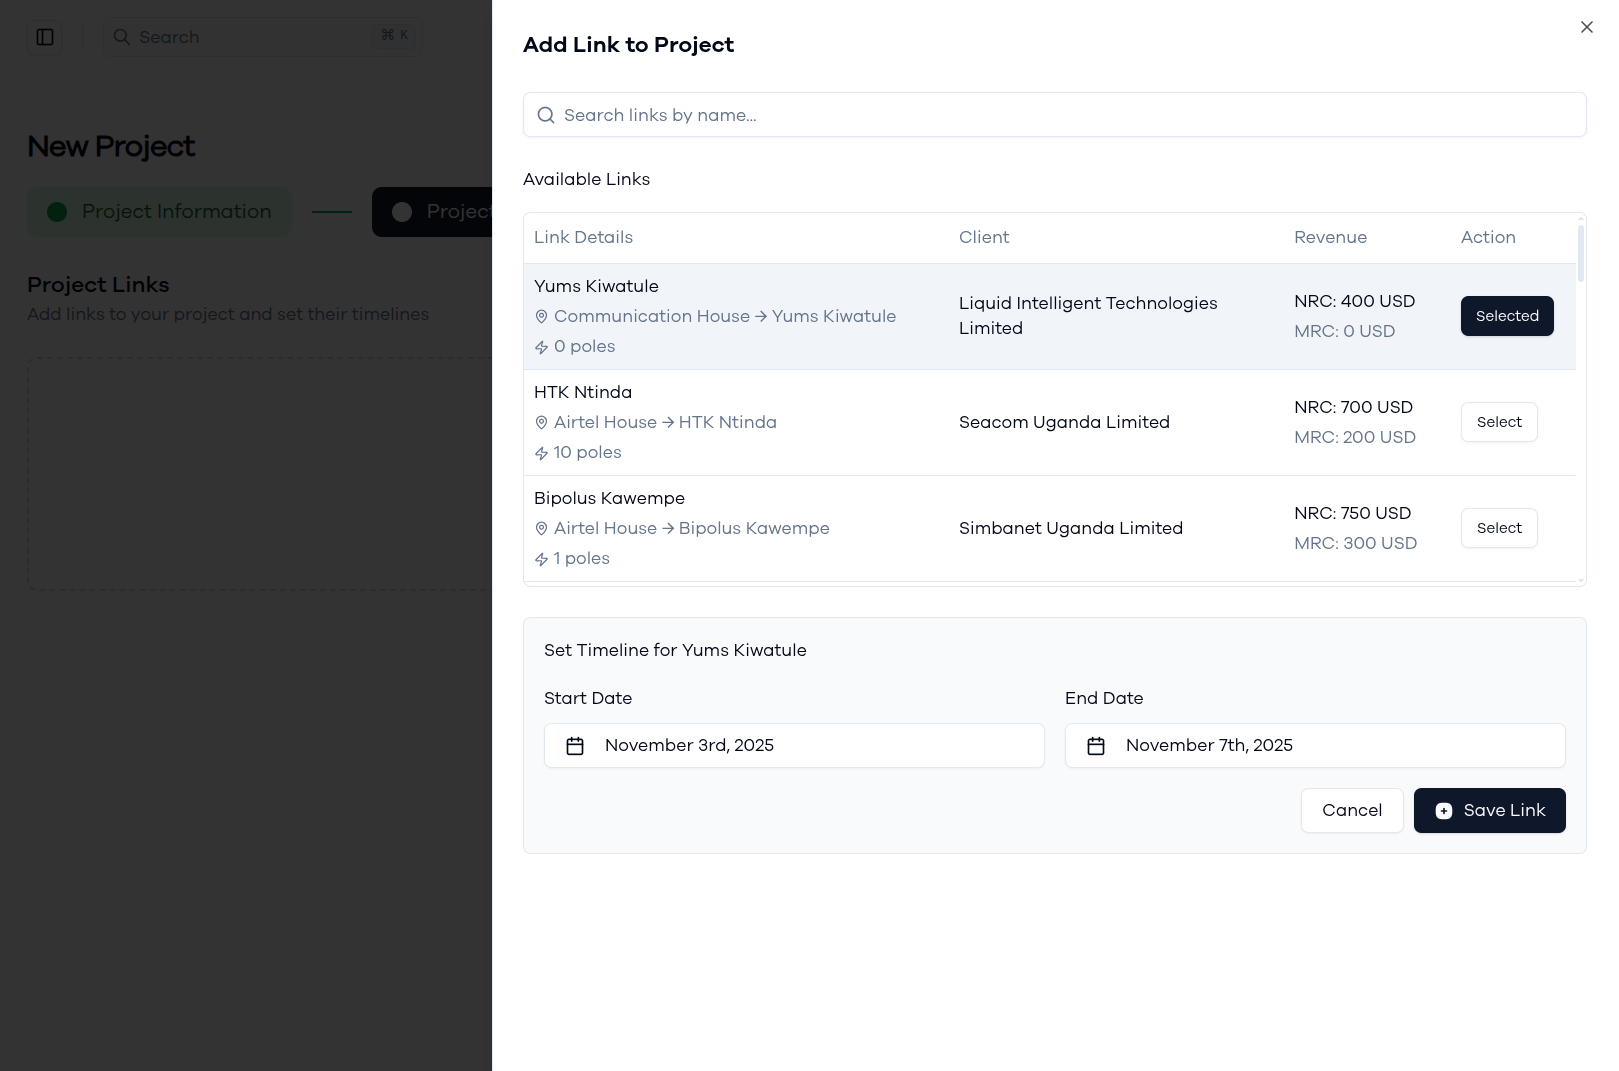Viewport: 1619px width, 1071px height.
Task: Open the Start Date picker
Action: [x=794, y=746]
